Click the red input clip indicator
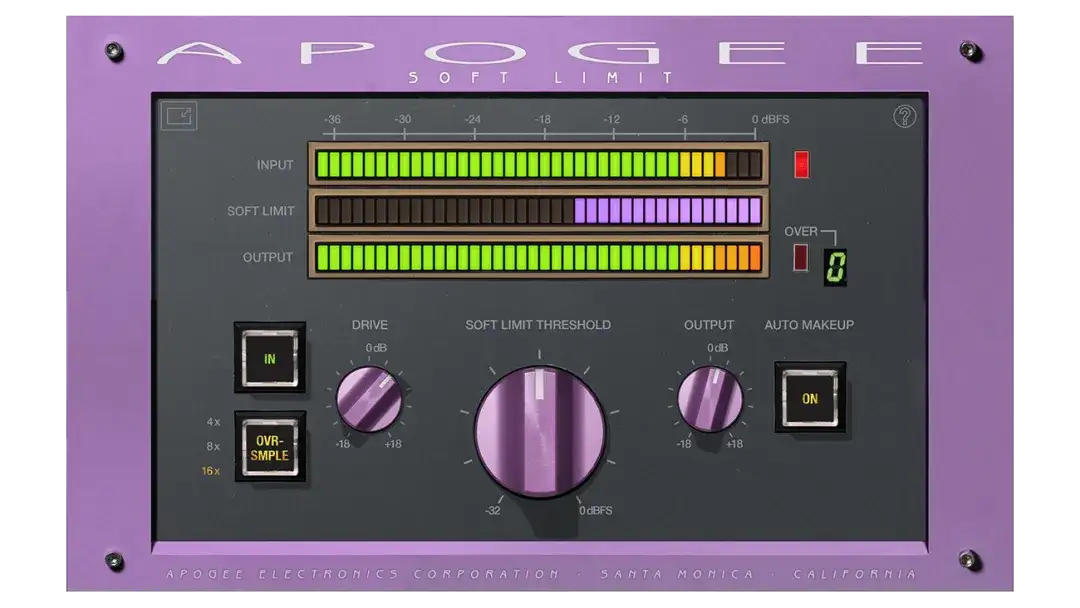 801,165
